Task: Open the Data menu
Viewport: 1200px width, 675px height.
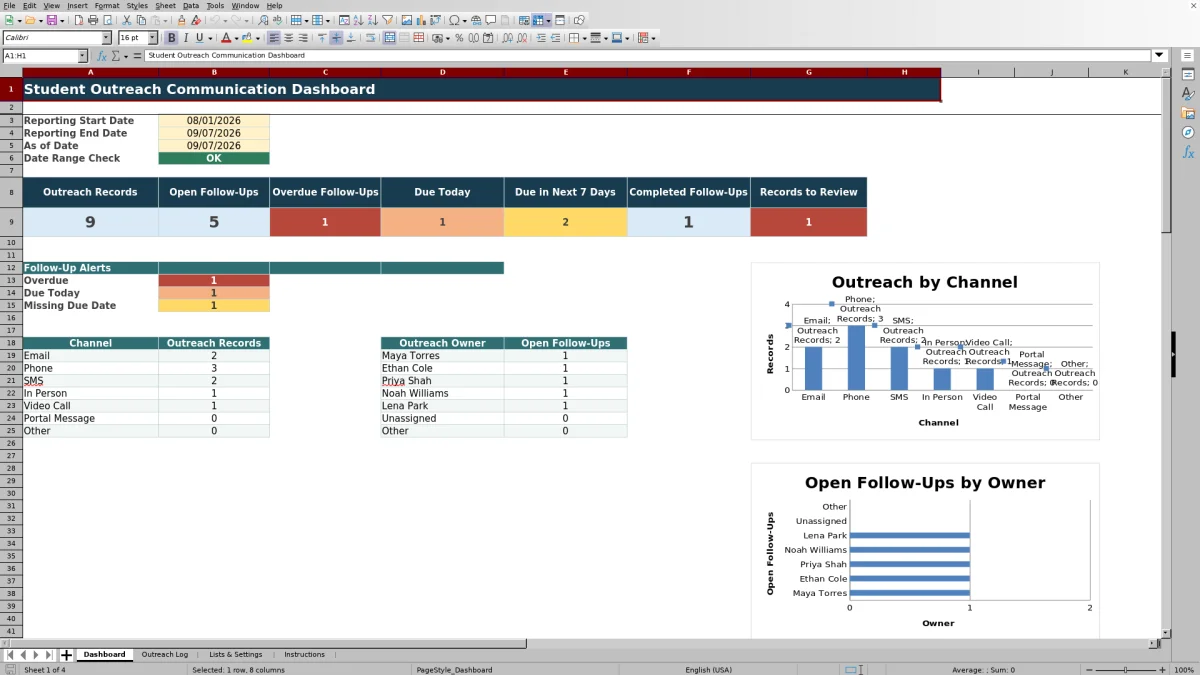Action: pos(190,6)
